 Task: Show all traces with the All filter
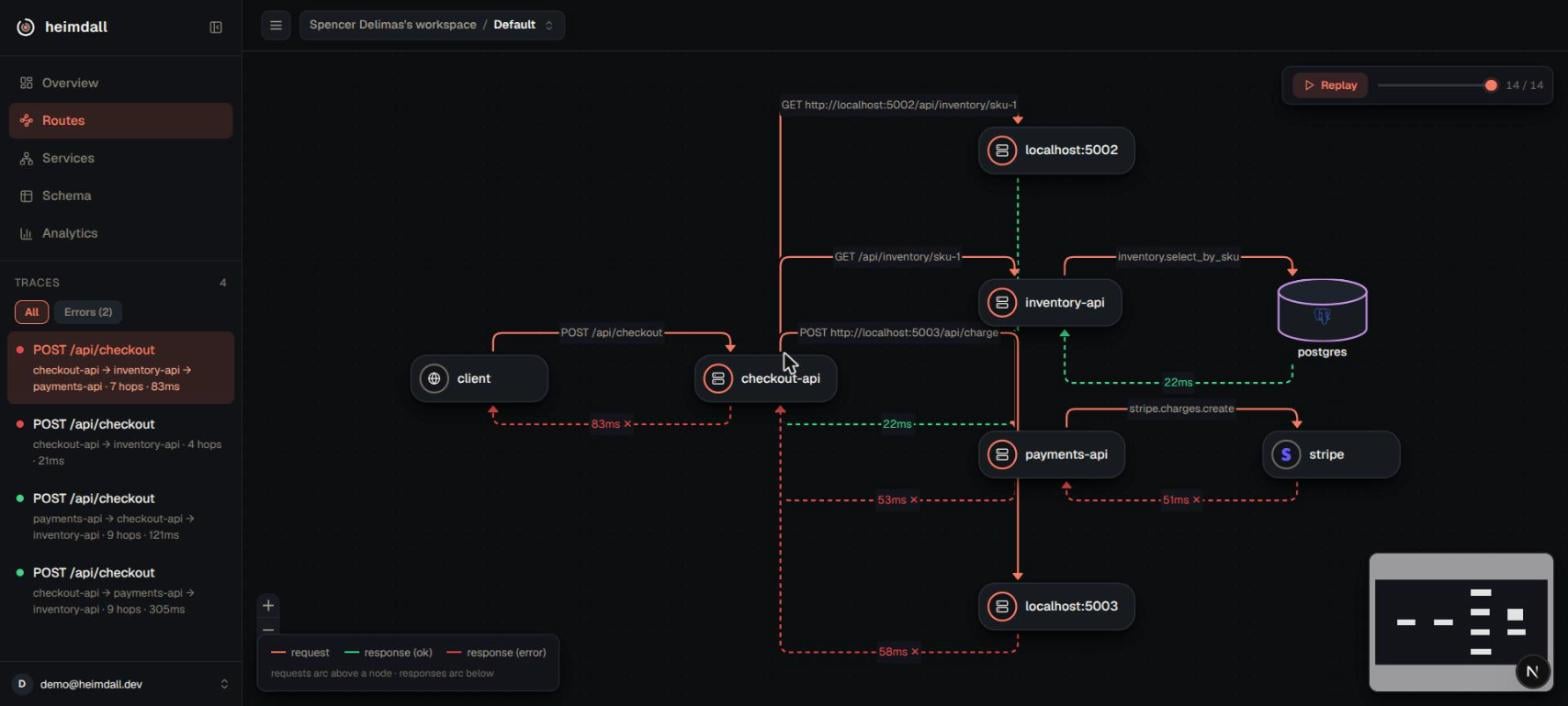[x=32, y=312]
